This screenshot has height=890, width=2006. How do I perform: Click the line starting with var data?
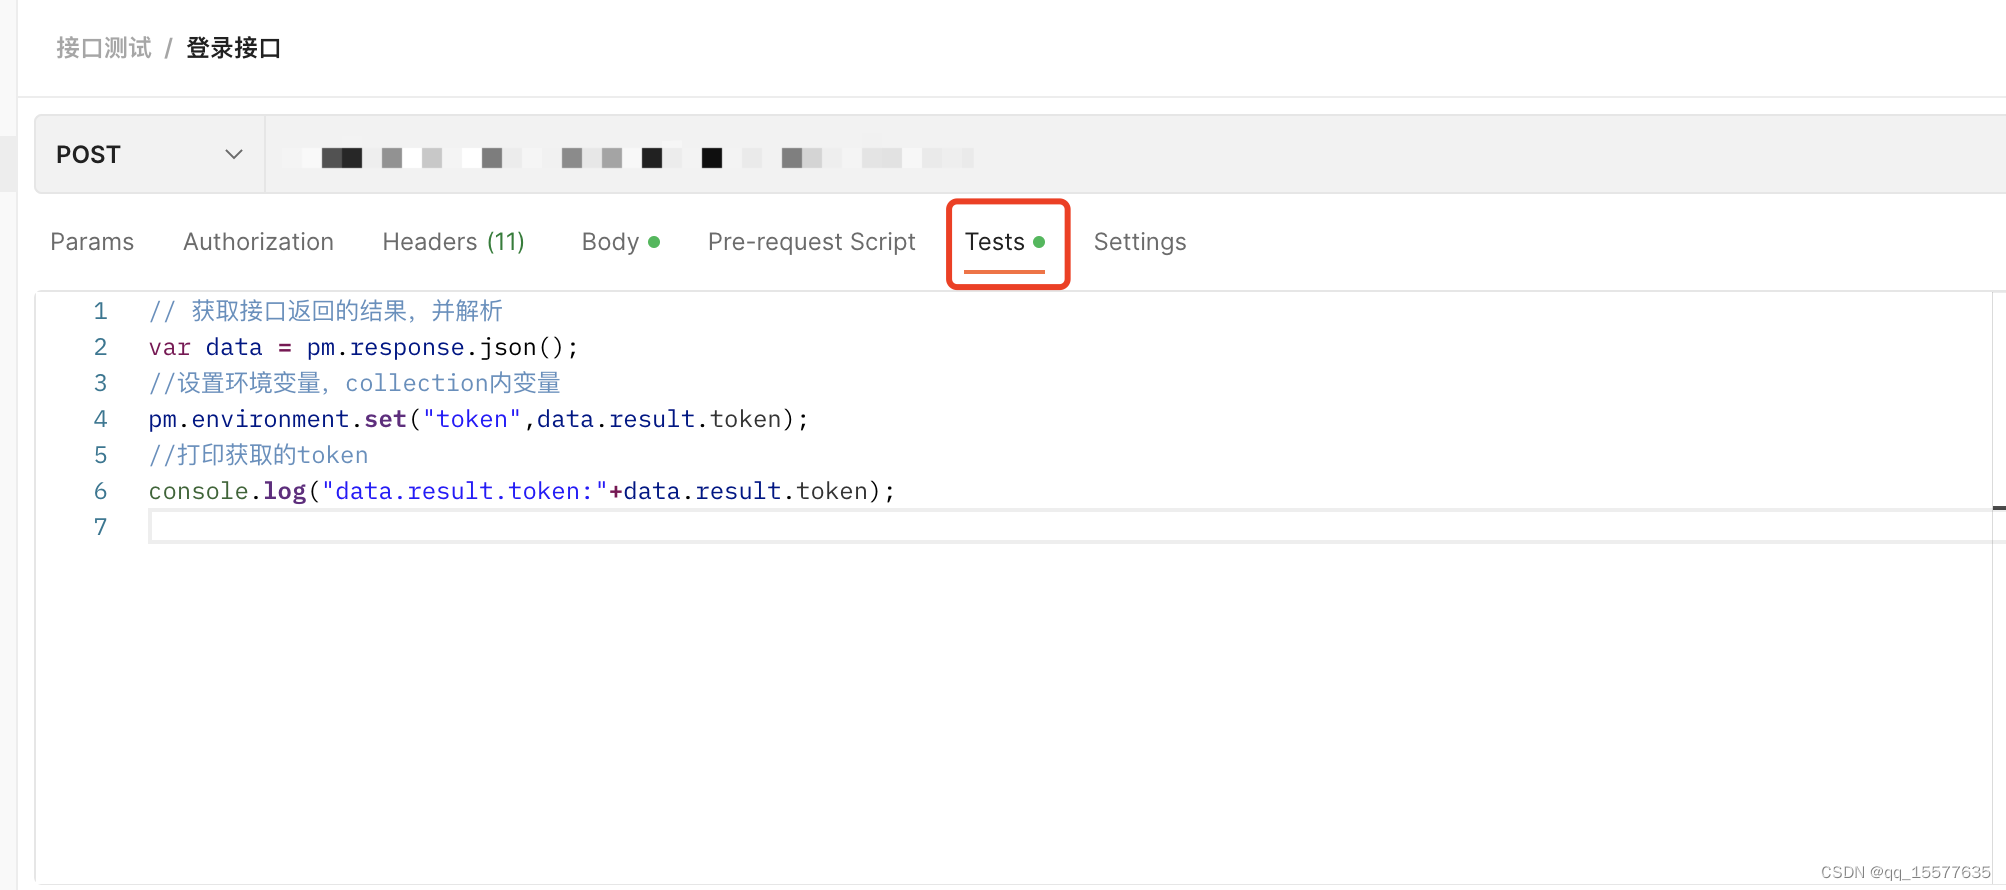363,347
